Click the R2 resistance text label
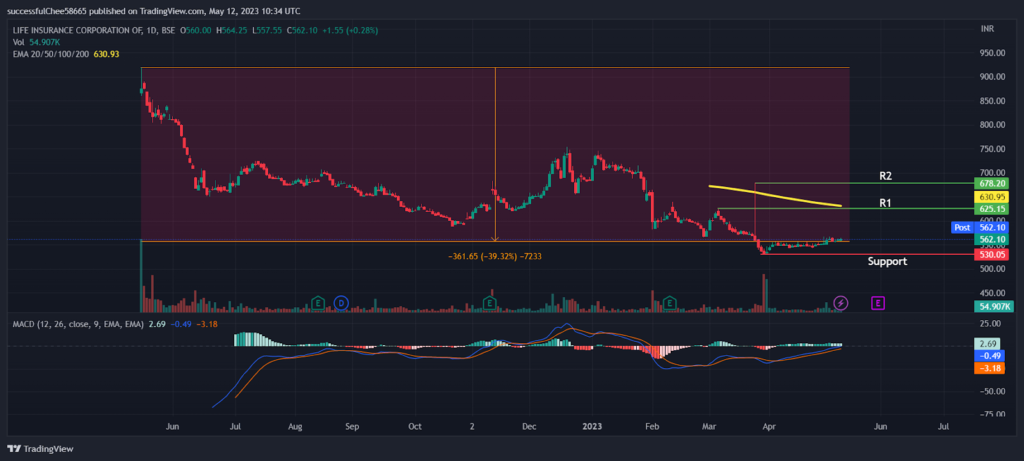The width and height of the screenshot is (1024, 461). click(x=886, y=176)
